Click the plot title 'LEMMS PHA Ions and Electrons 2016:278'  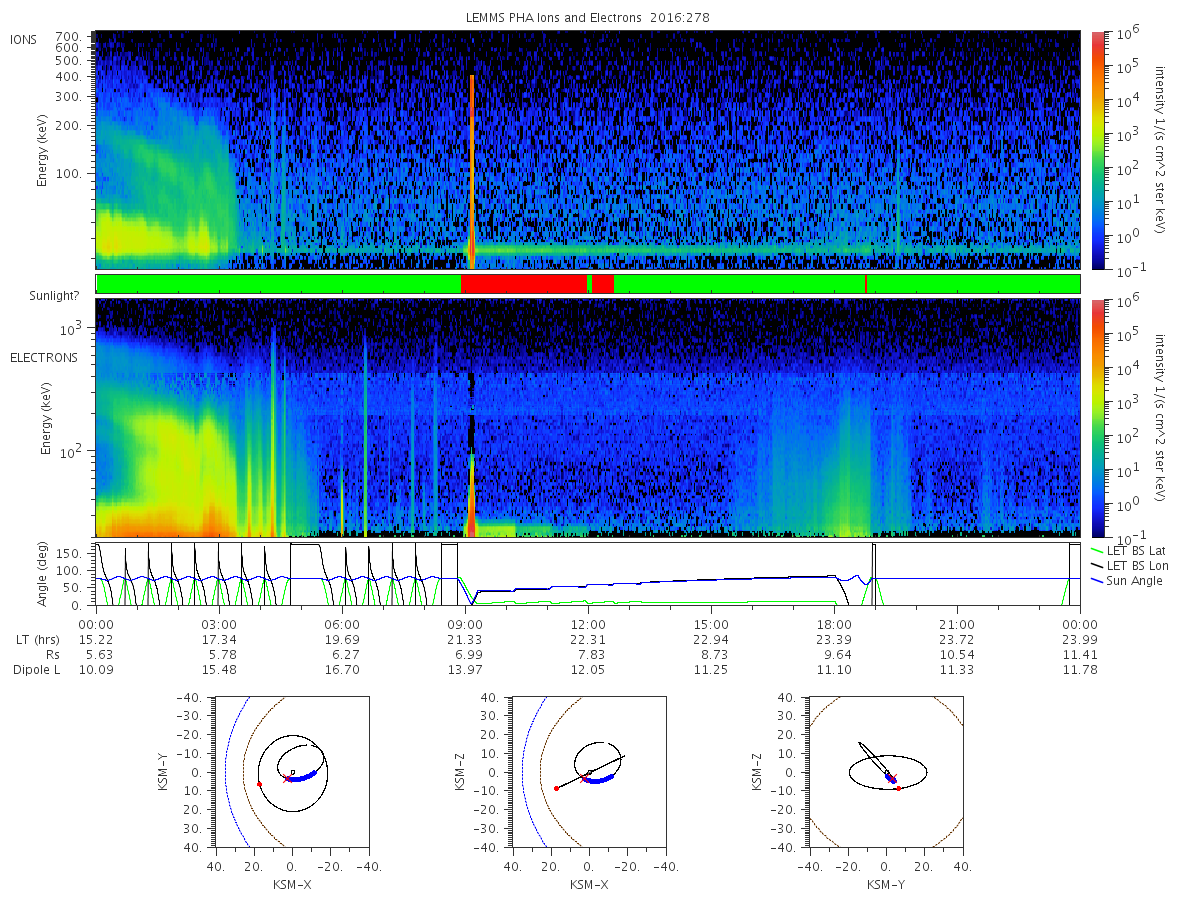(588, 18)
